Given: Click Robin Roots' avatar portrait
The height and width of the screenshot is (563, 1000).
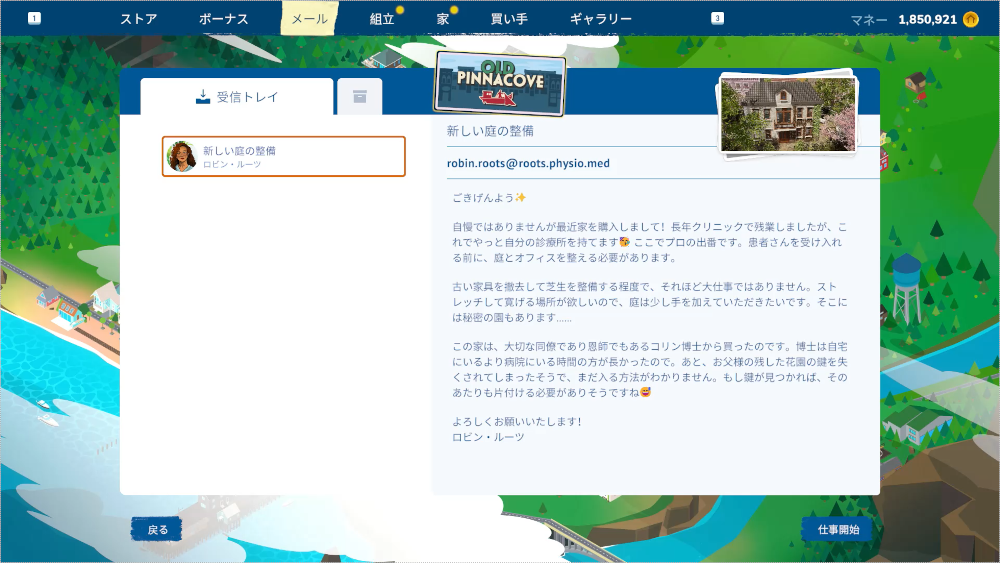Looking at the screenshot, I should pos(181,157).
